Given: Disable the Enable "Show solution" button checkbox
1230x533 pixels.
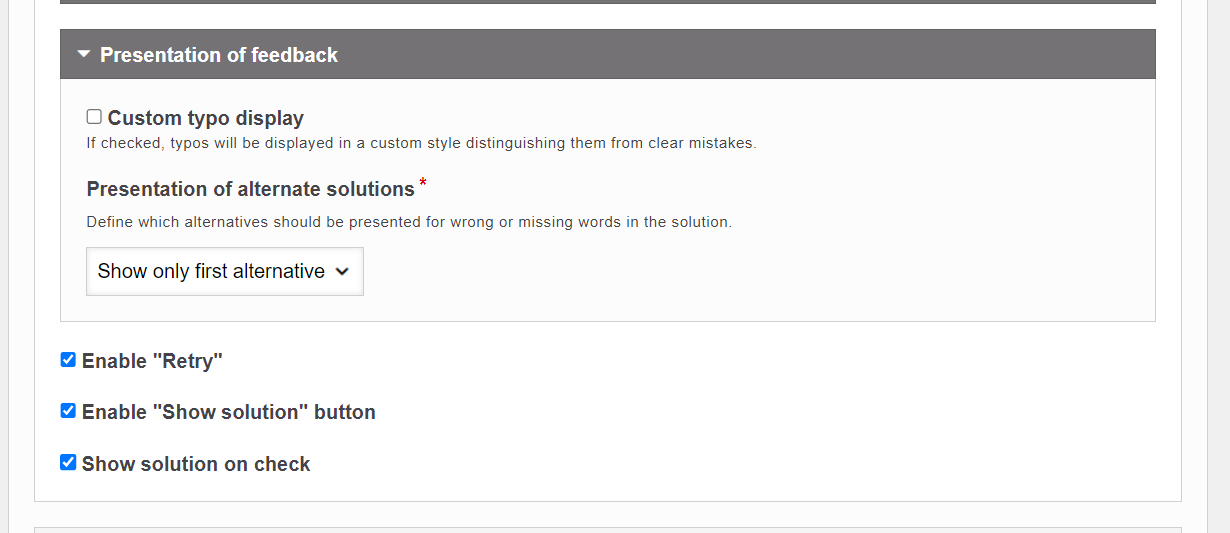Looking at the screenshot, I should point(68,411).
